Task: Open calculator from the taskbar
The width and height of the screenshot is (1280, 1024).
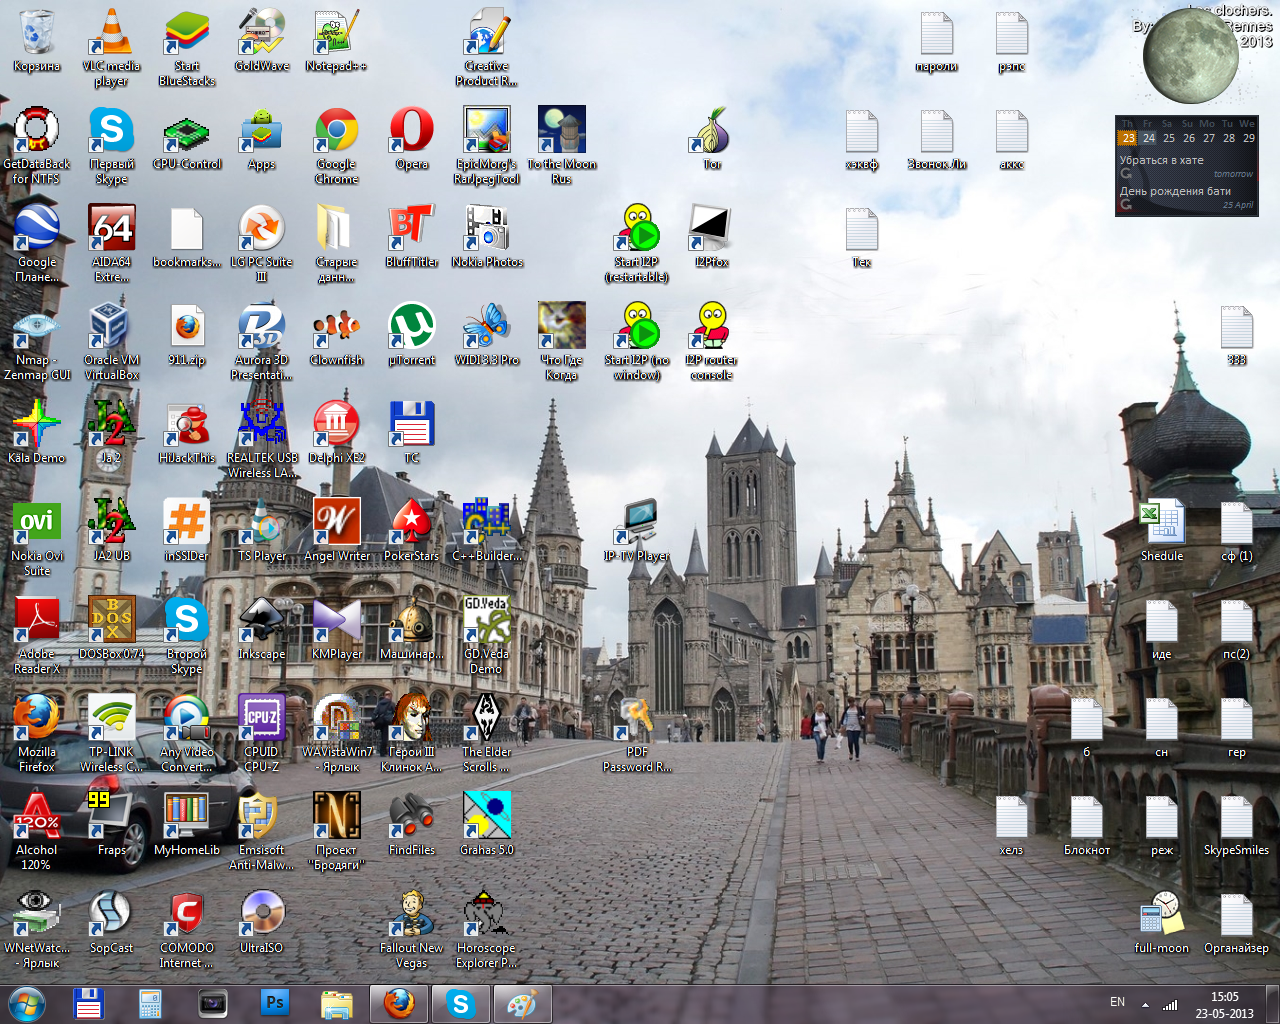Action: [150, 1003]
